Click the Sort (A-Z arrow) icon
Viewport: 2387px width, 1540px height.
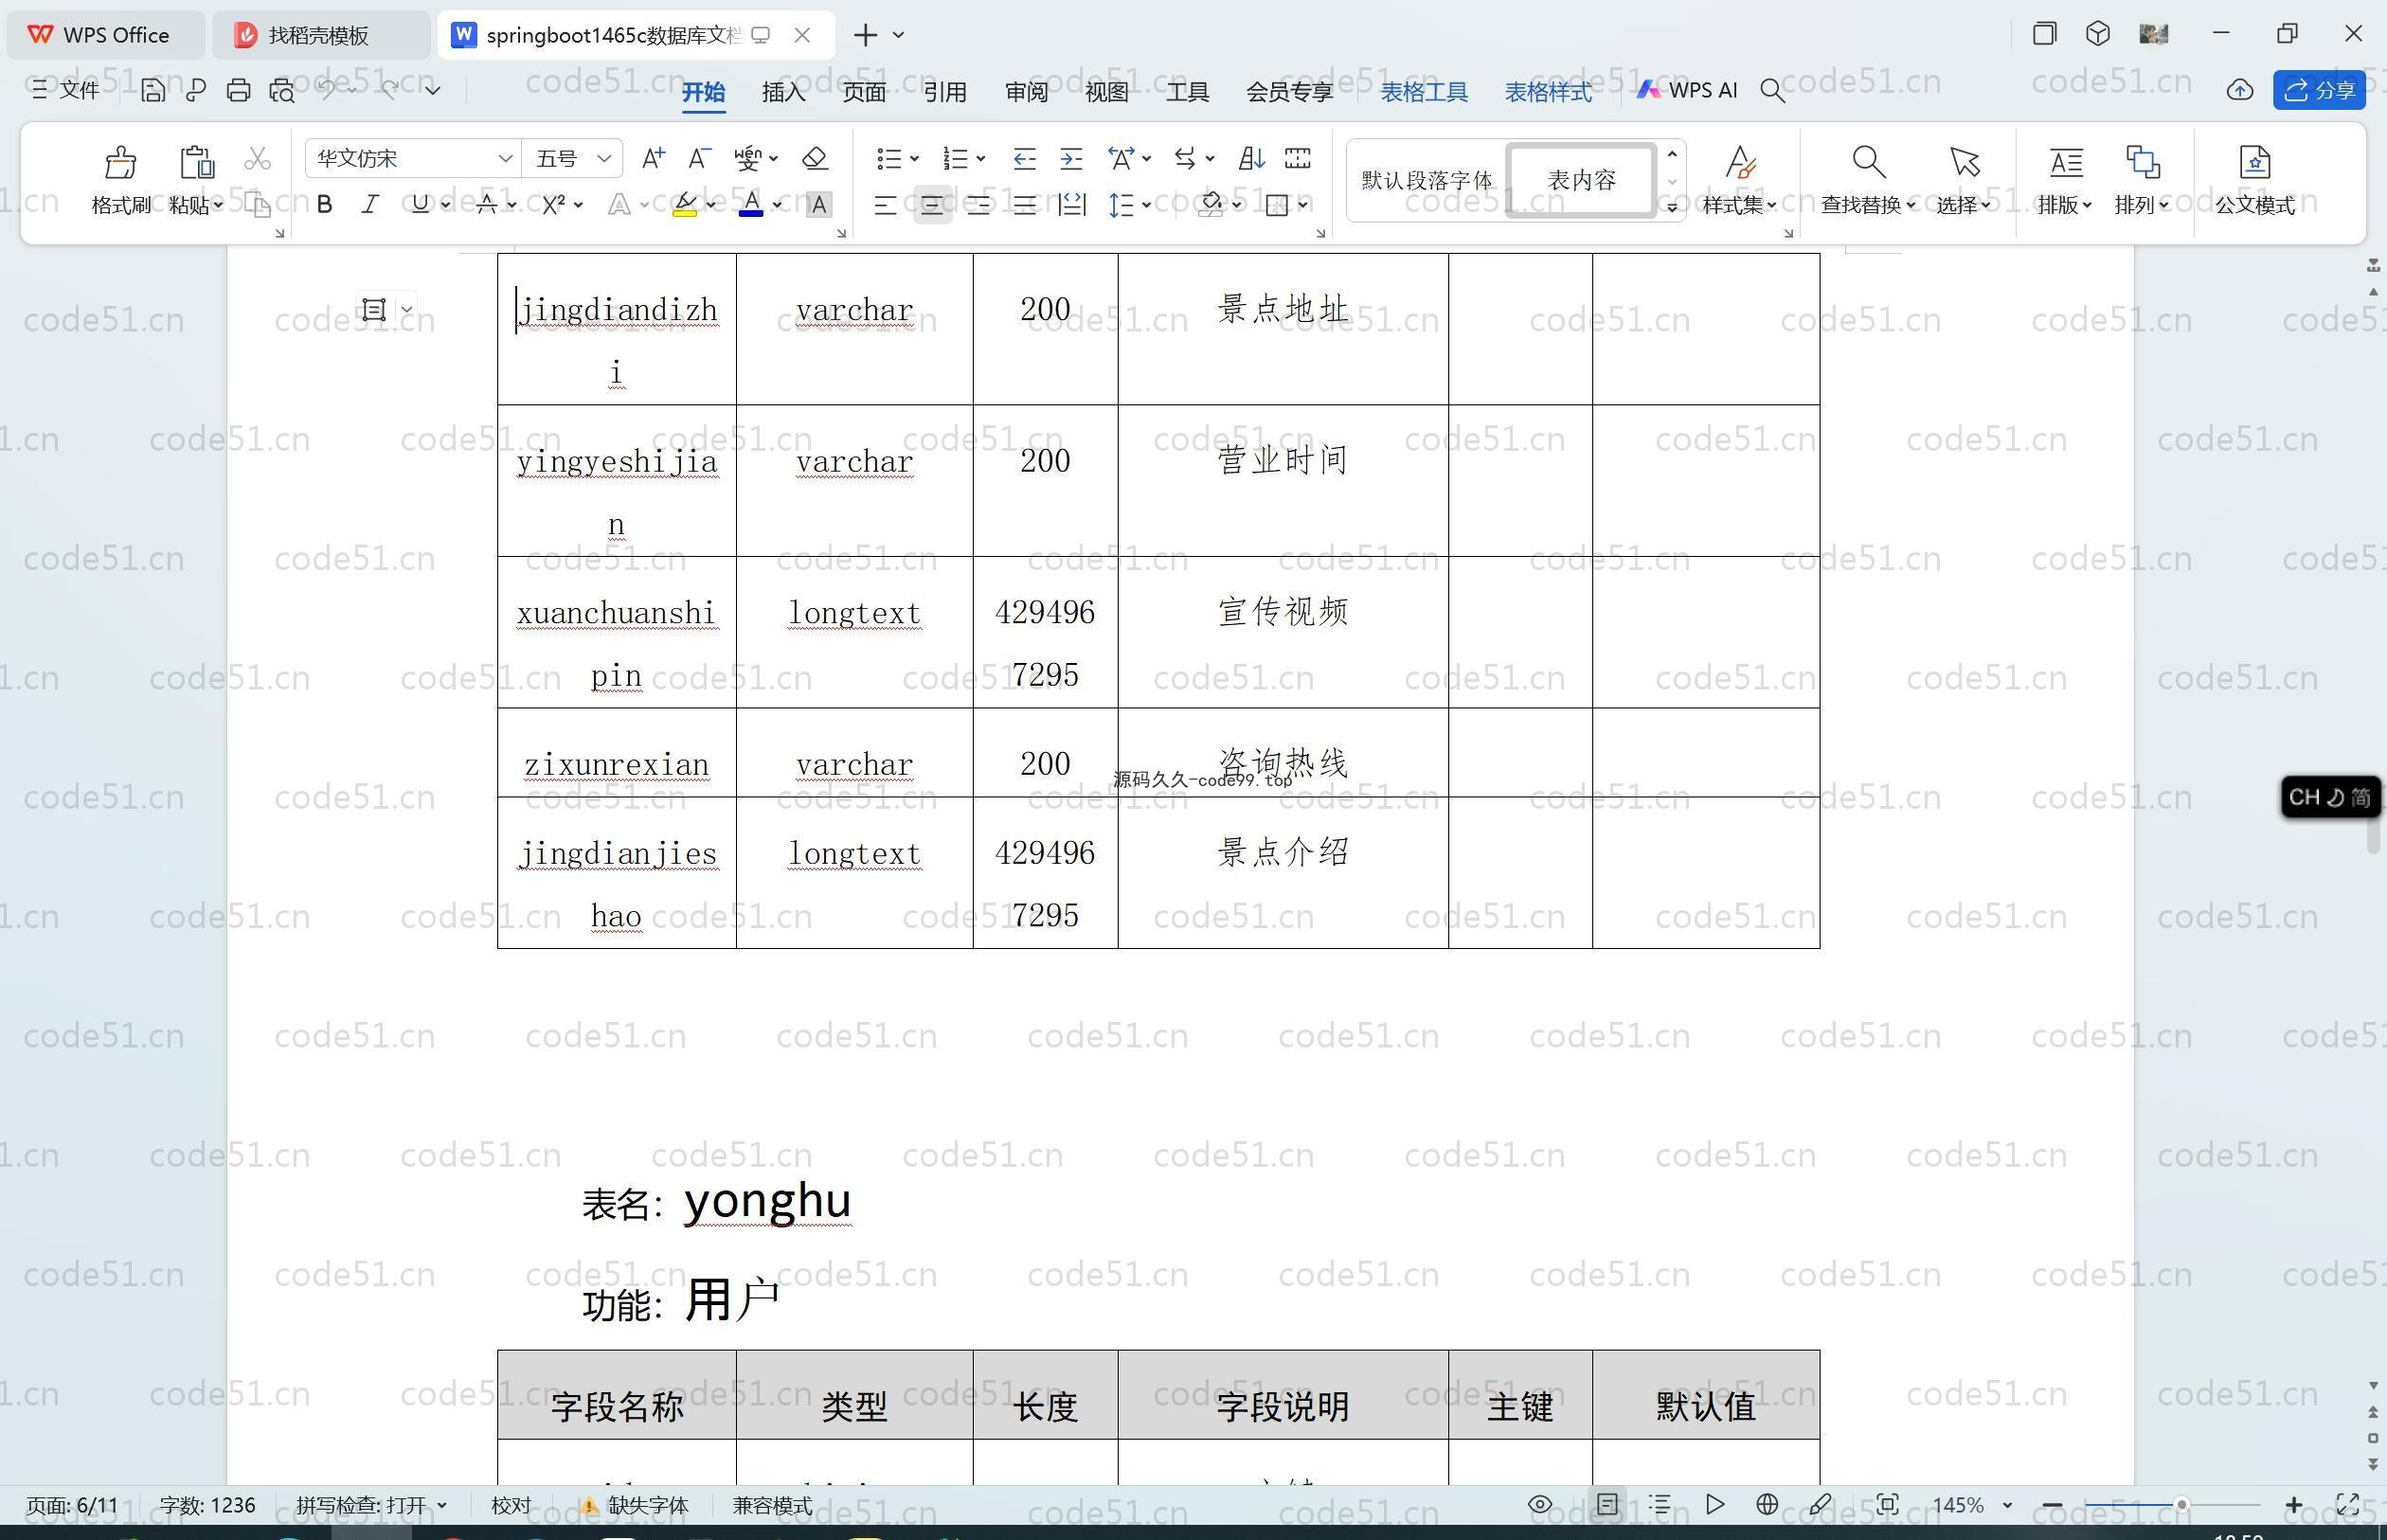(x=1251, y=158)
